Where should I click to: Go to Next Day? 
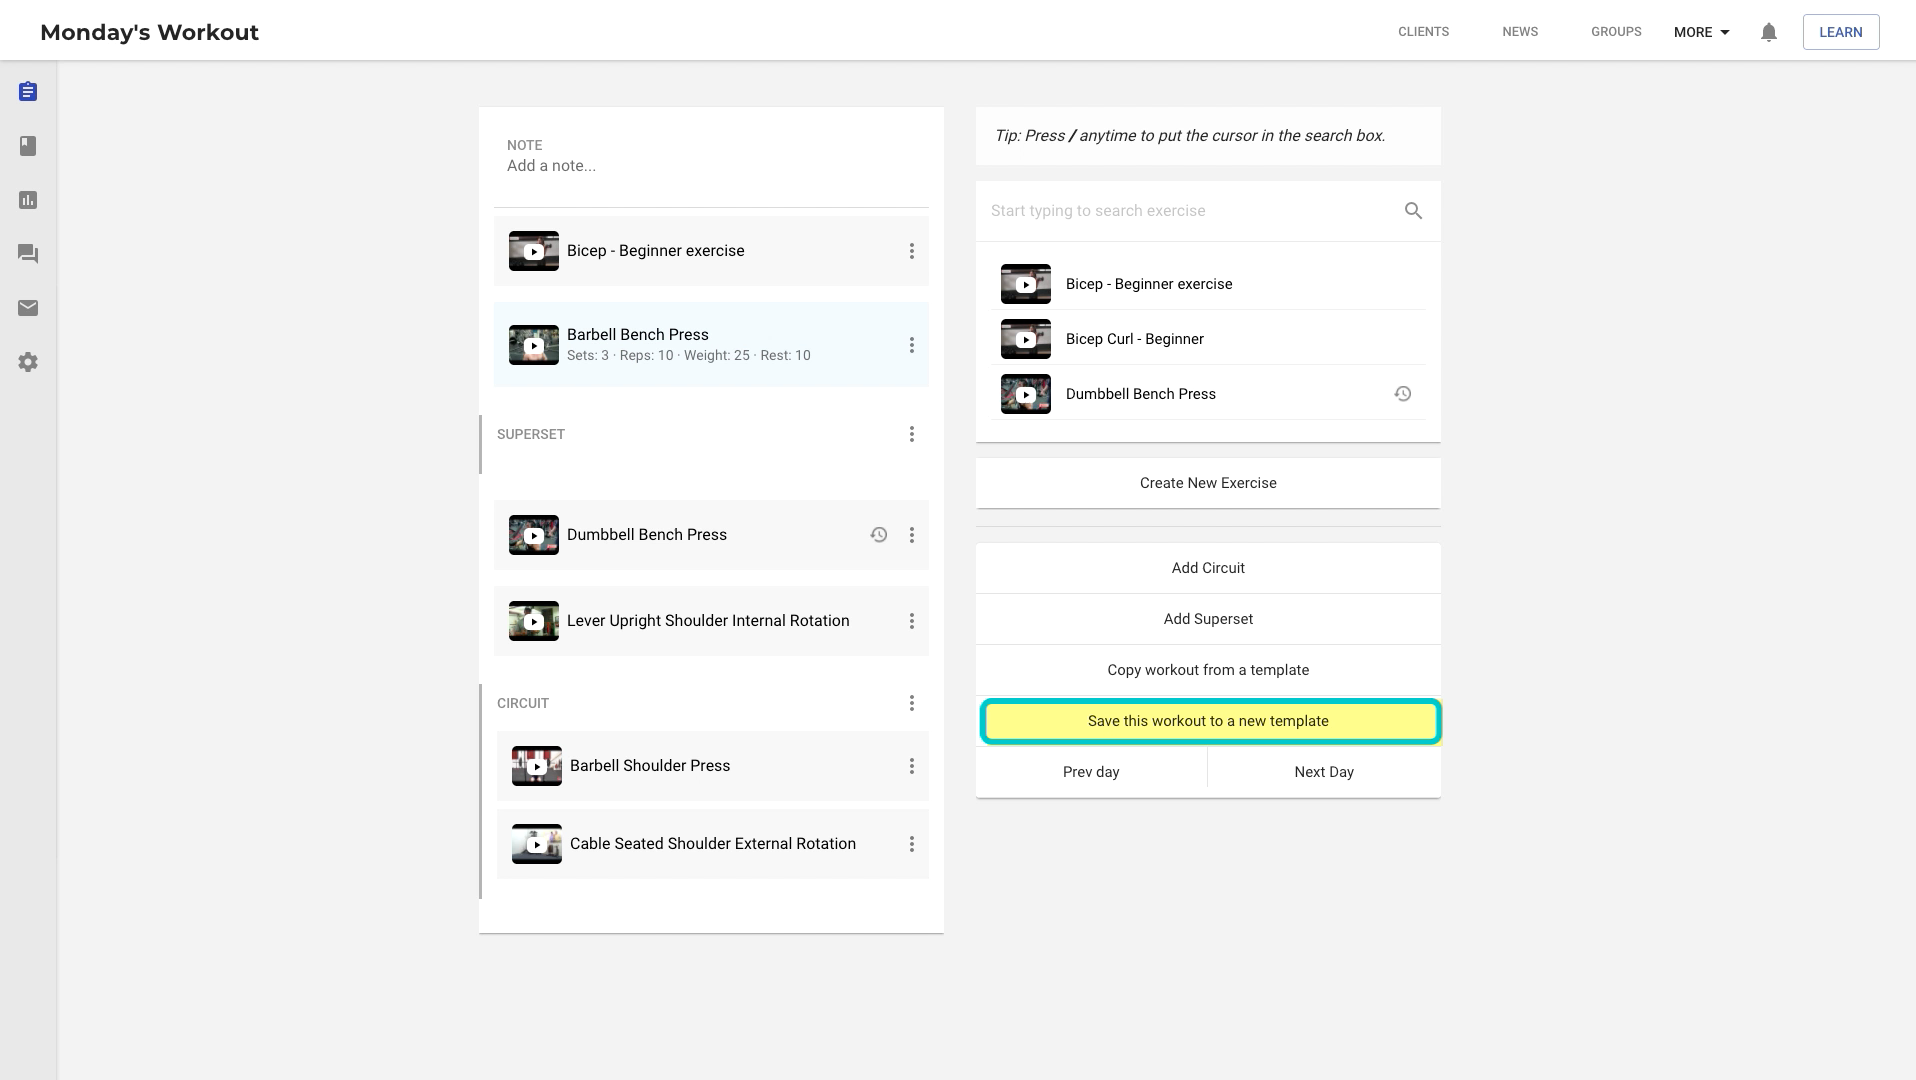pyautogui.click(x=1324, y=772)
